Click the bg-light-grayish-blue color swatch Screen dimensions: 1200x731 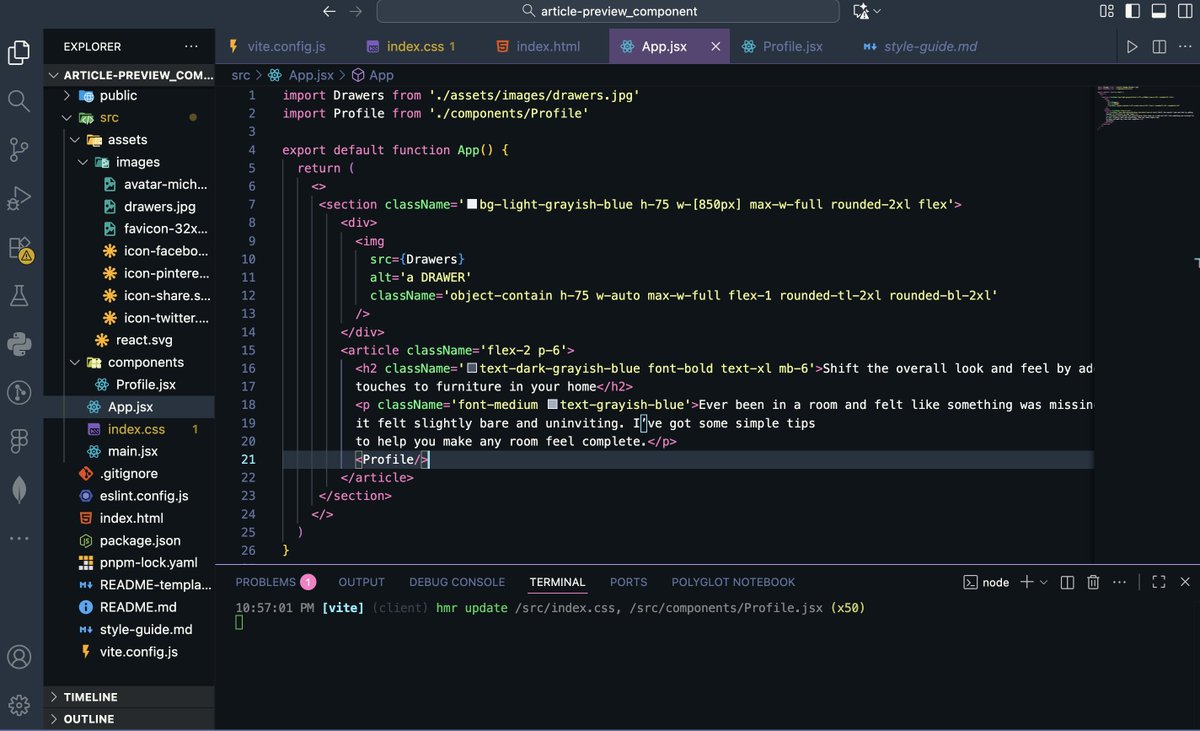(x=472, y=204)
